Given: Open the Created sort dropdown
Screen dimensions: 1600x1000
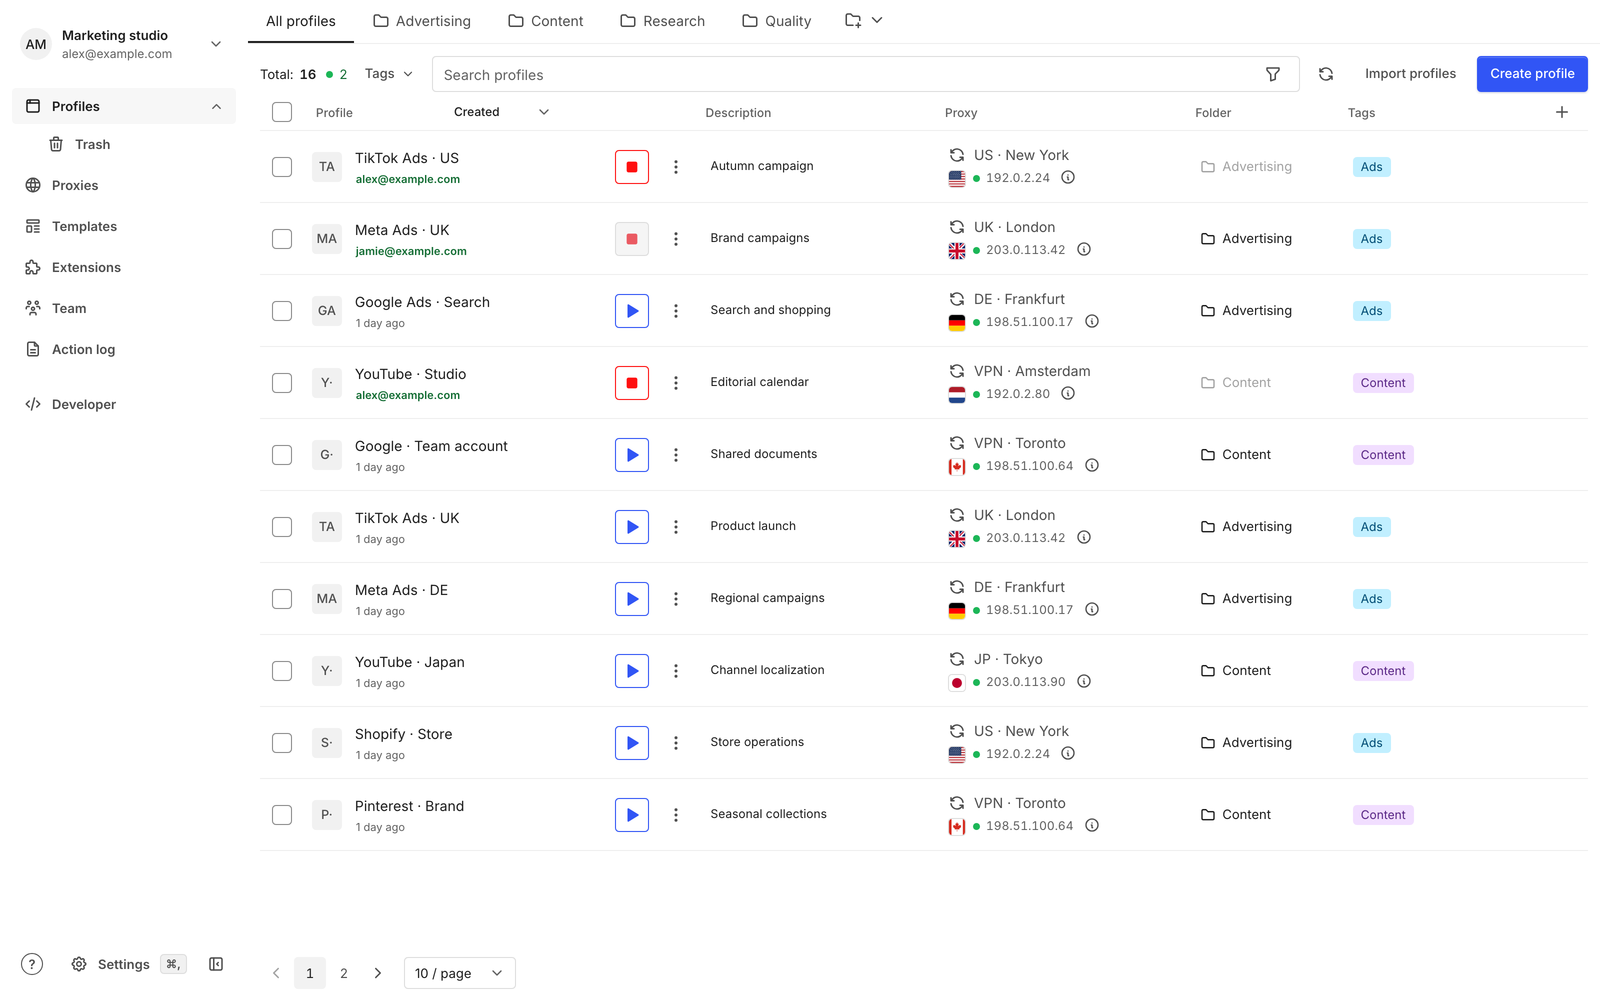Looking at the screenshot, I should coord(501,112).
